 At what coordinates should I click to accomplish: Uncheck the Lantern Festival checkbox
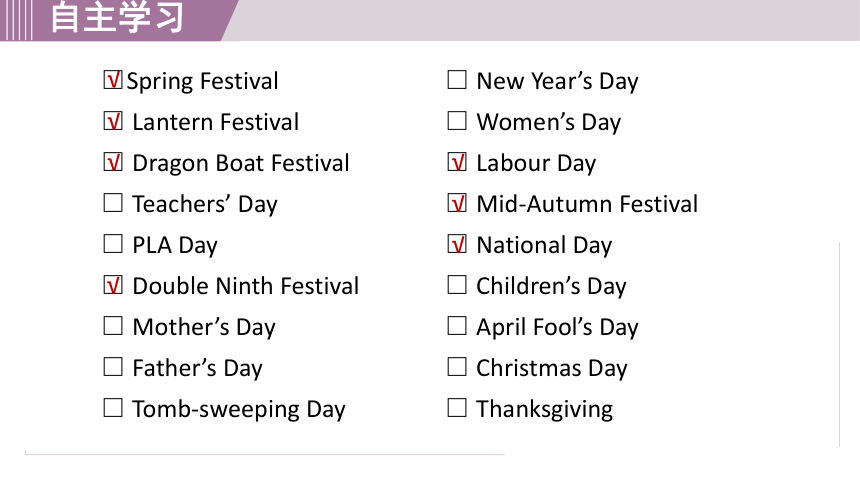113,121
